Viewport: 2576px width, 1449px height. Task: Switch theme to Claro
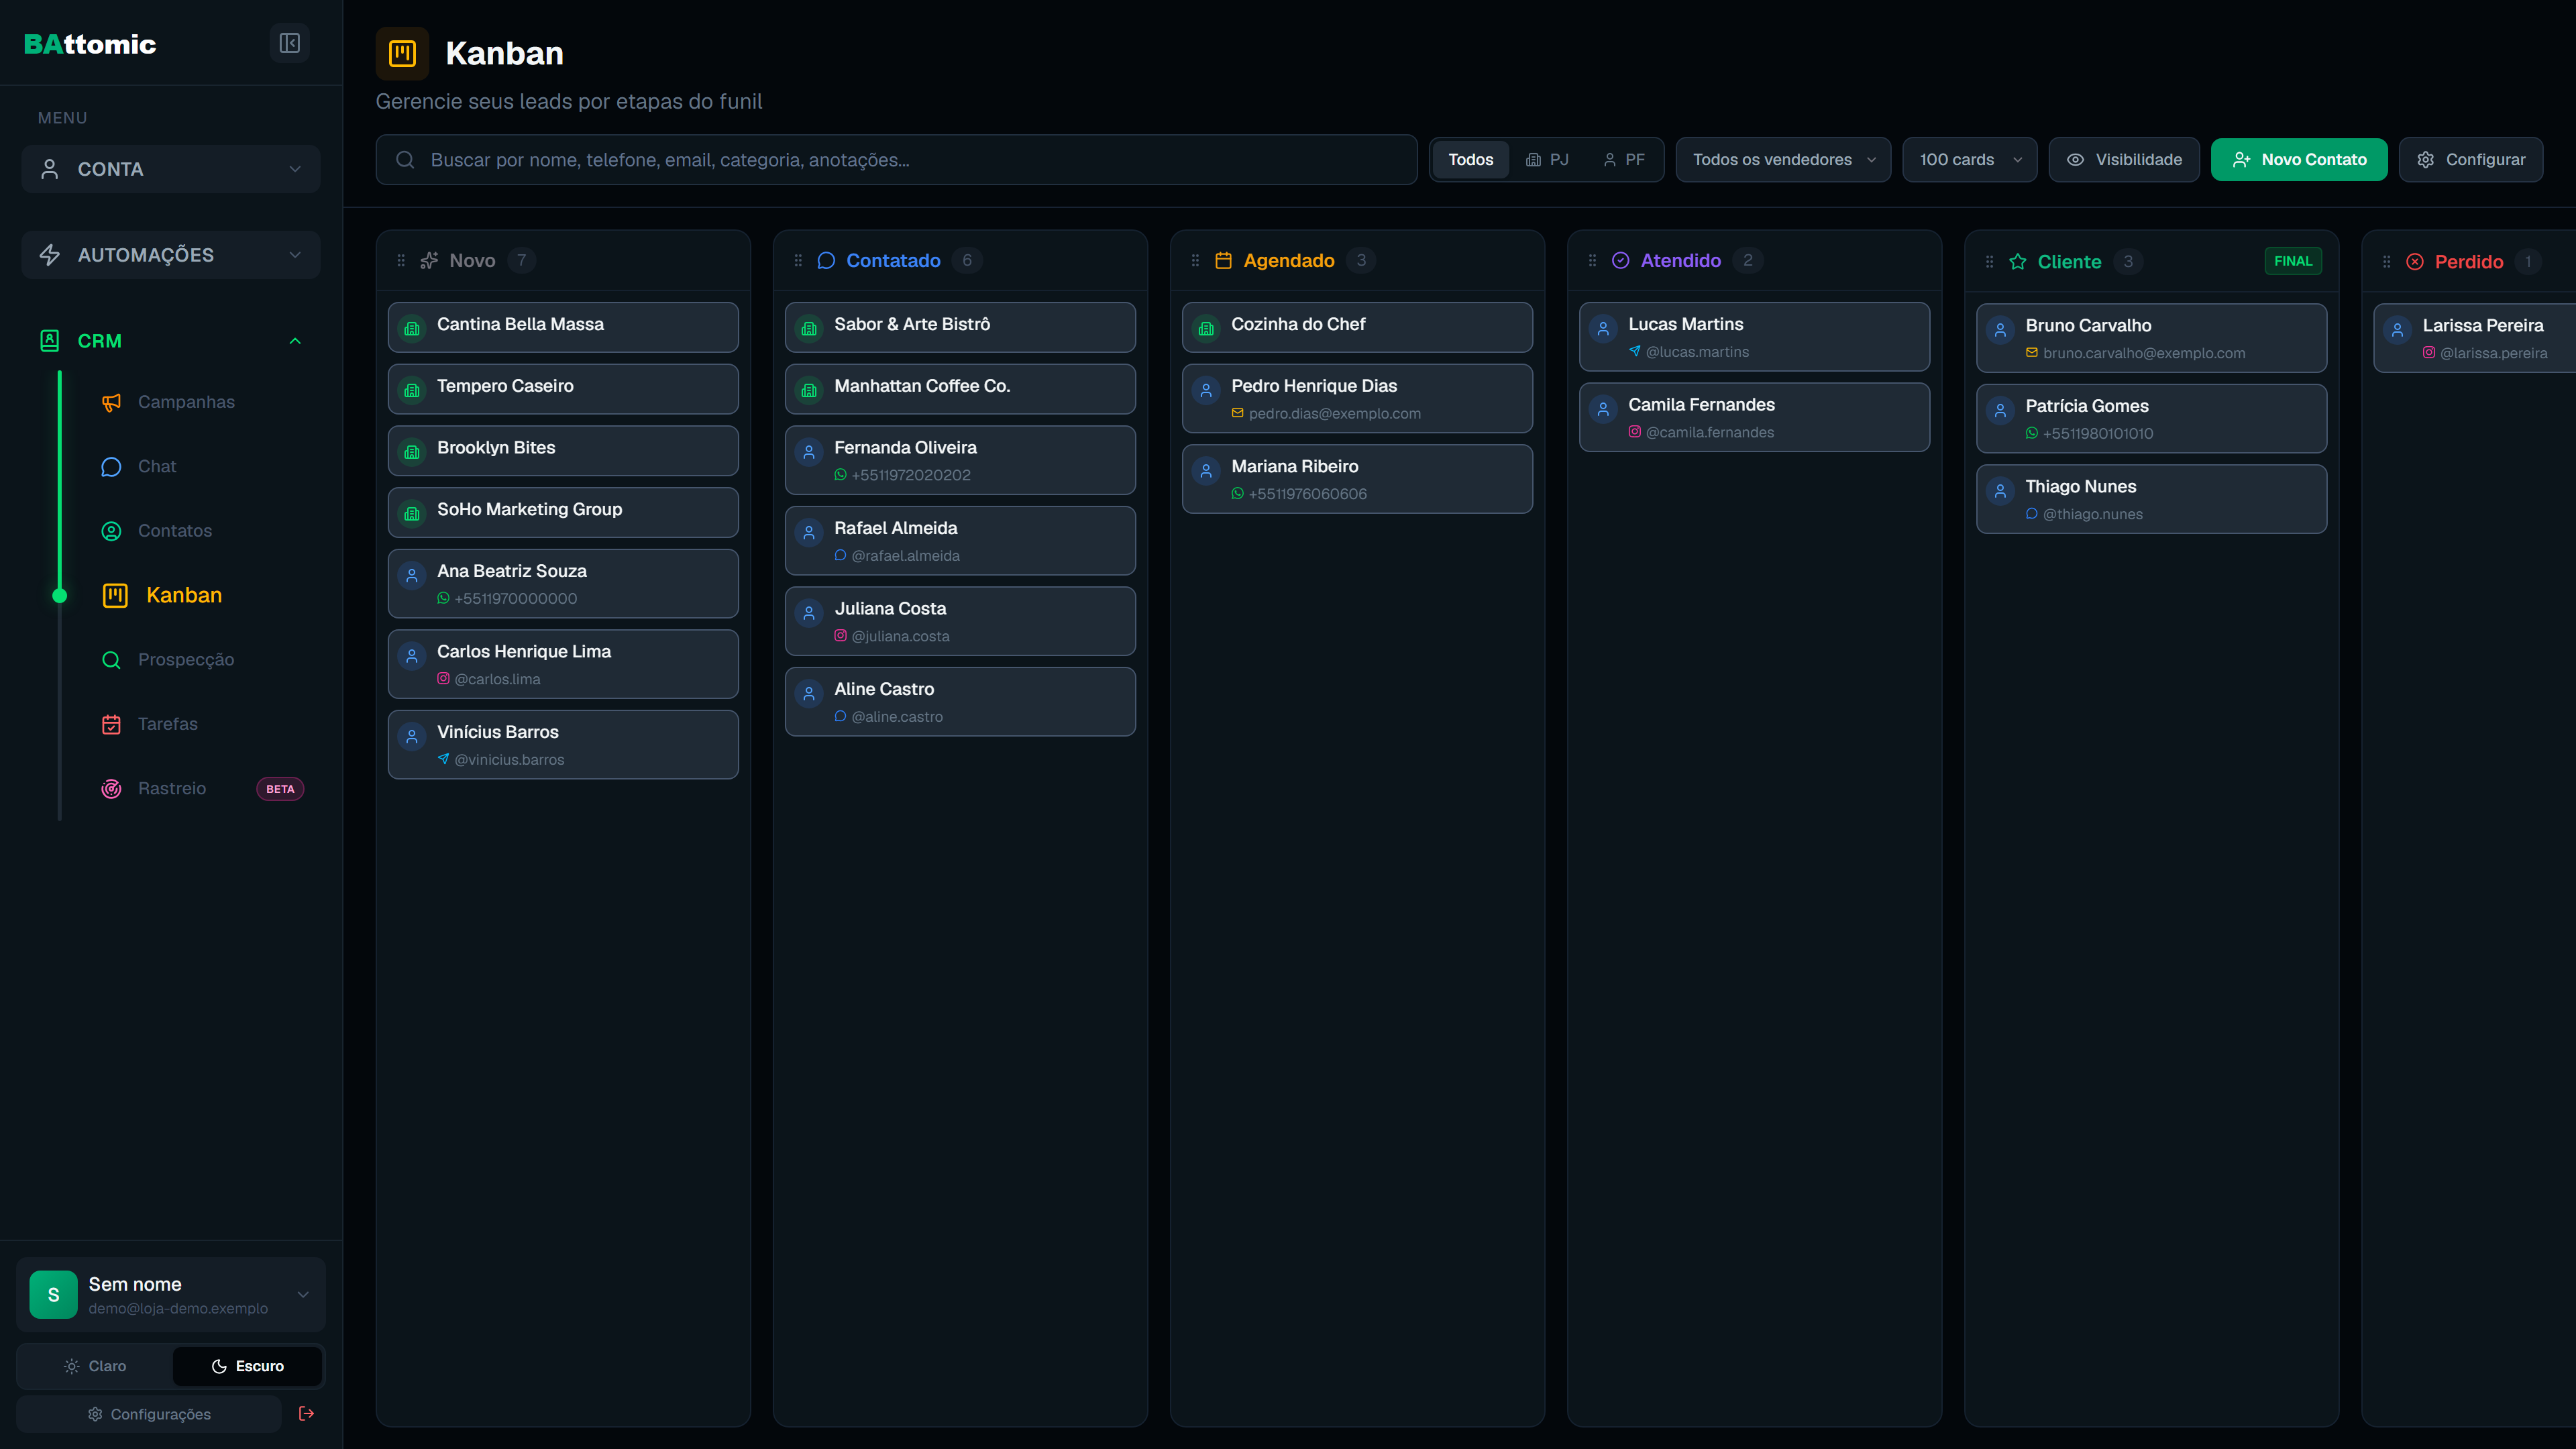click(96, 1366)
